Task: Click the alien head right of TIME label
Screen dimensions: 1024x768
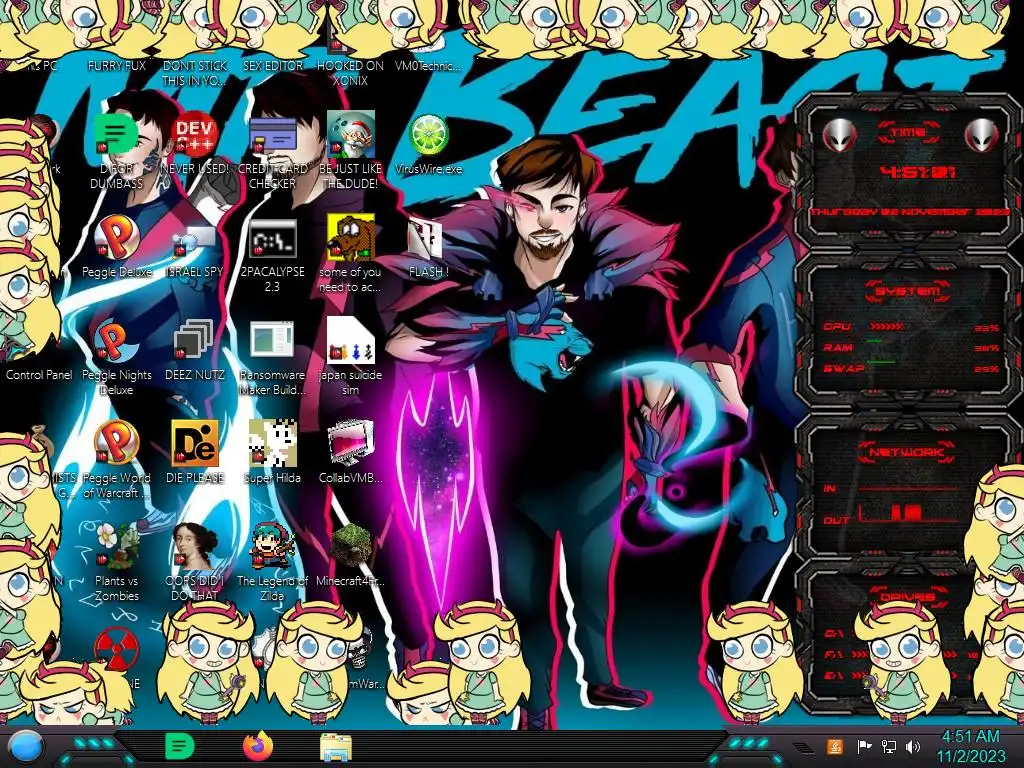Action: click(x=982, y=136)
